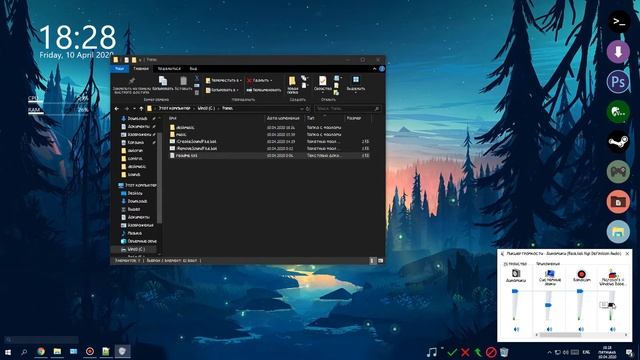Switch Explorer to large icons view button
This screenshot has height=360, width=640.
pyautogui.click(x=380, y=260)
